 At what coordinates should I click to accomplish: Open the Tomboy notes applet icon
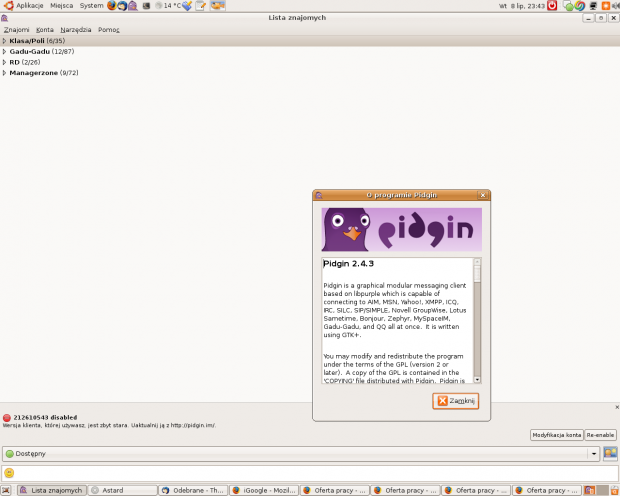coord(201,6)
